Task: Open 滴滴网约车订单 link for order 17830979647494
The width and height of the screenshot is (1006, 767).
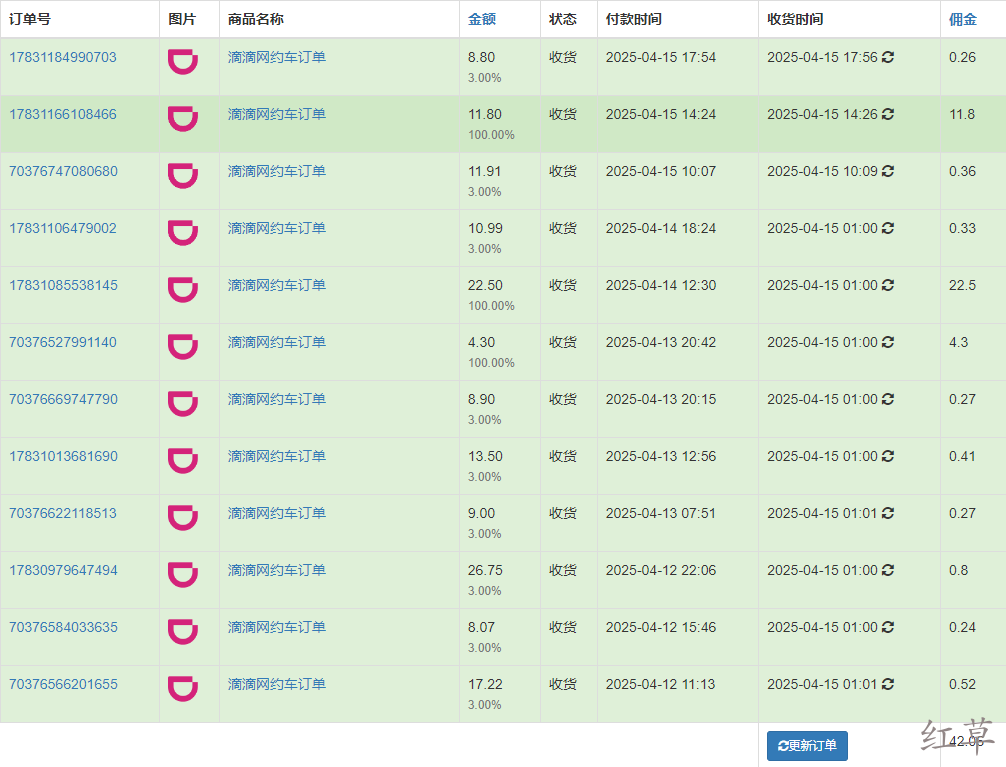Action: [277, 571]
